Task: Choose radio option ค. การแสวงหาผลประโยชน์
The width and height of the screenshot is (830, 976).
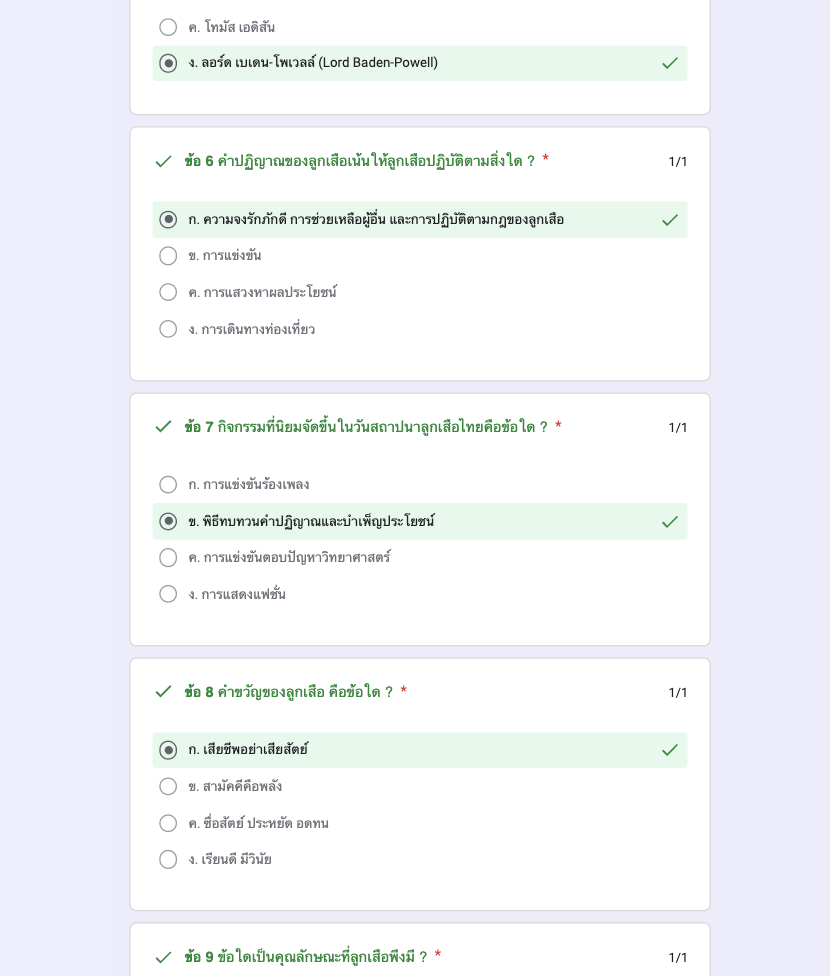Action: click(x=168, y=292)
